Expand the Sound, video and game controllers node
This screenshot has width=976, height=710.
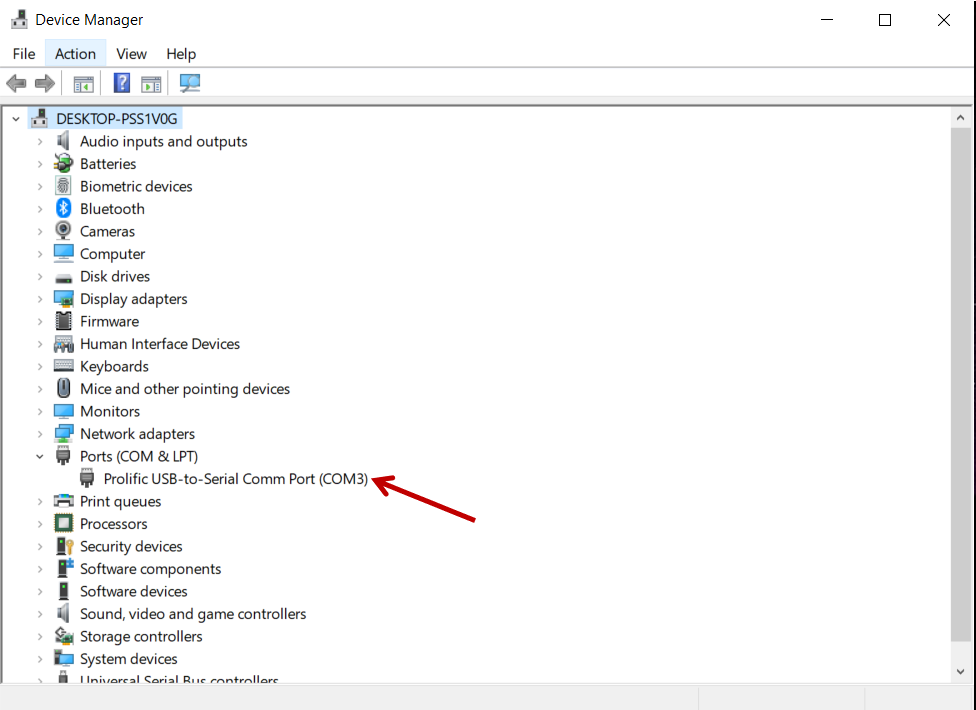(x=40, y=614)
